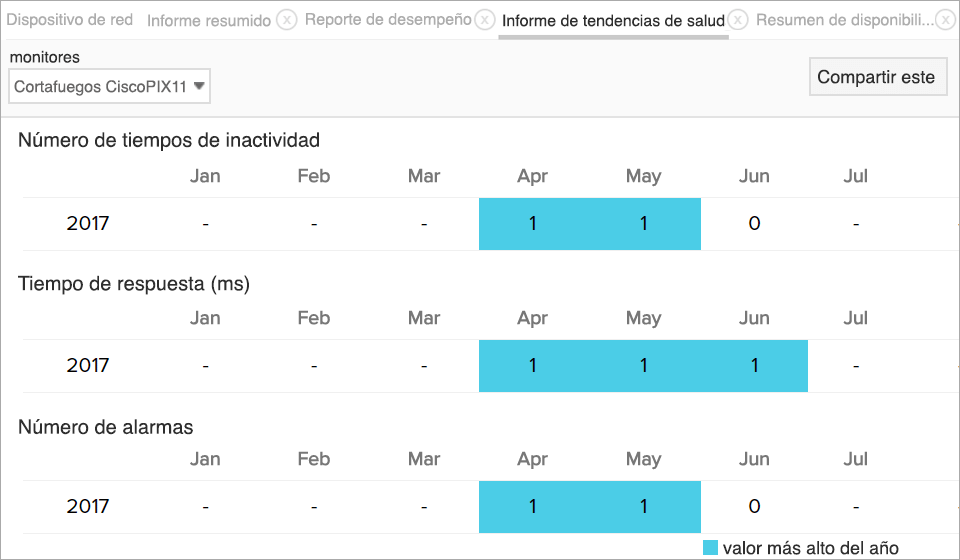Select June highlighted cell in Tiempo de respuesta

(754, 366)
